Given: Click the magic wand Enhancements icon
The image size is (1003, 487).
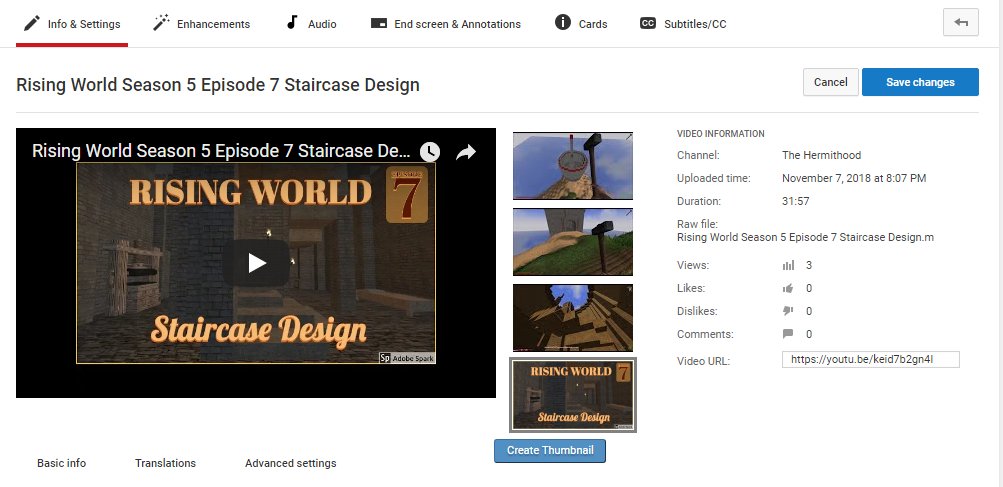Looking at the screenshot, I should 161,24.
